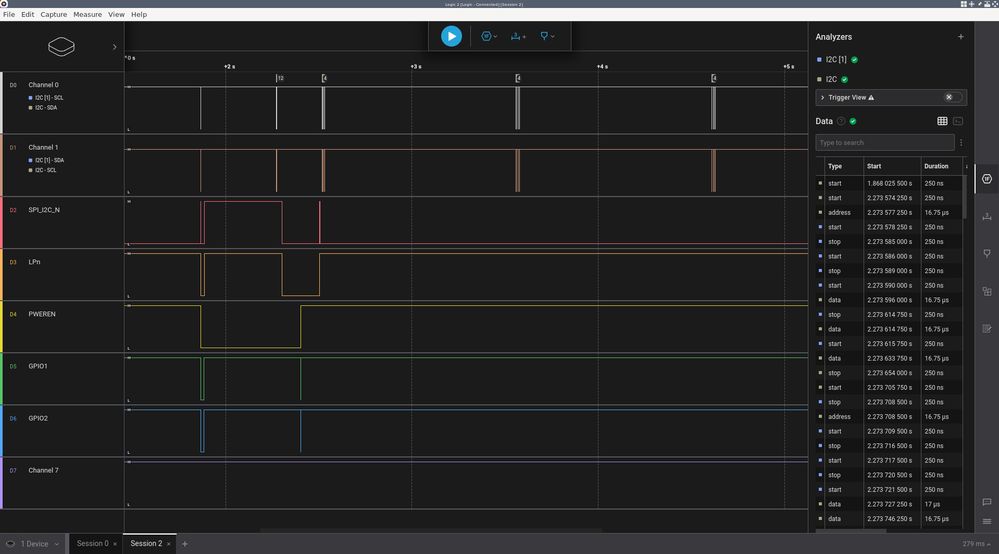This screenshot has width=999, height=554.
Task: Open the Extensions sidebar icon
Action: (x=986, y=291)
